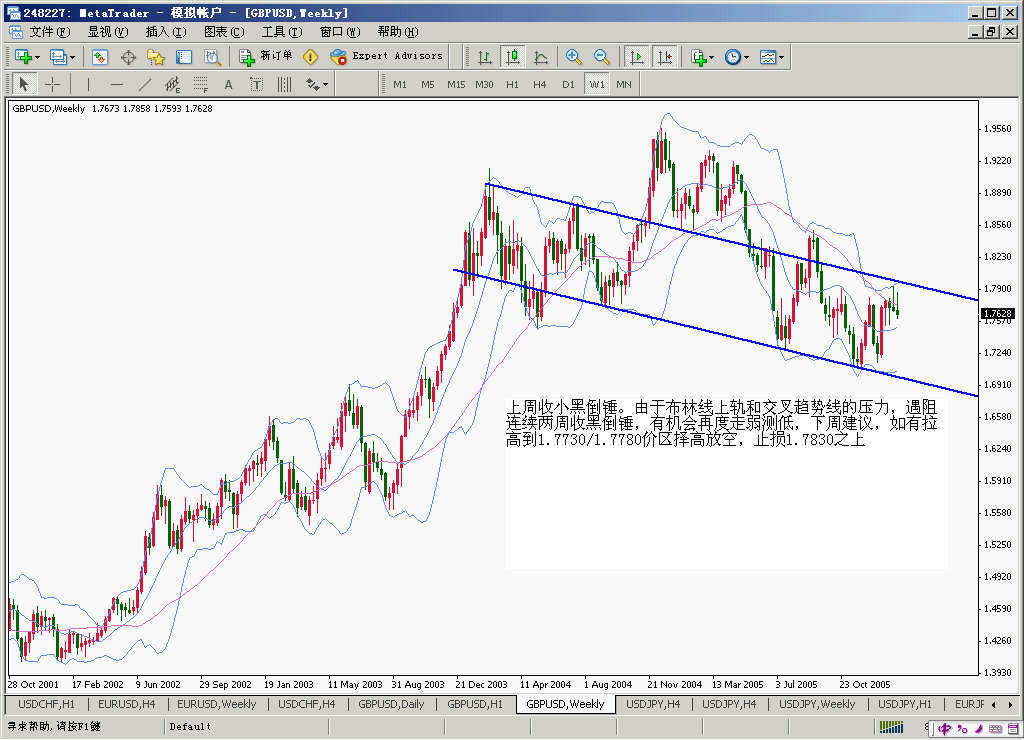1024x740 pixels.
Task: Select the Fibonacci retracement tool
Action: pos(200,84)
